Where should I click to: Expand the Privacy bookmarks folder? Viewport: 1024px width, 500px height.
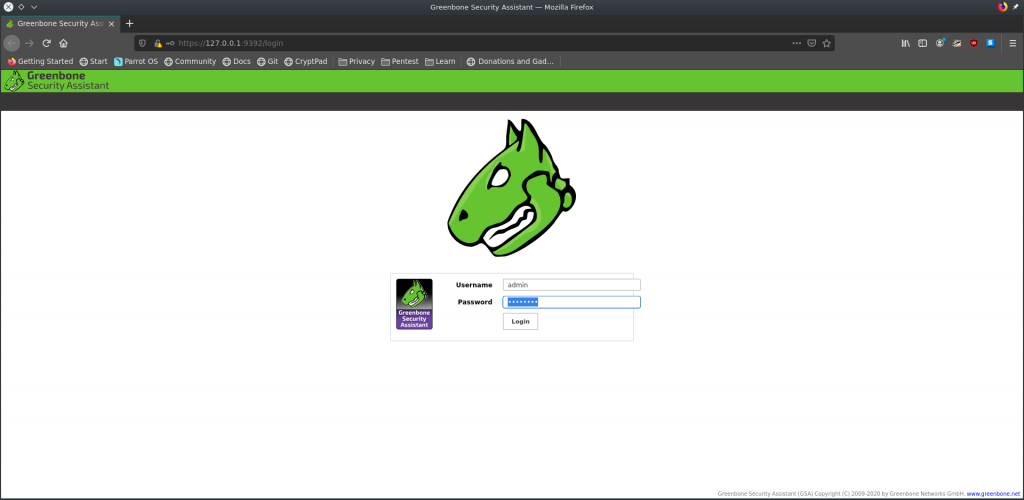[357, 61]
